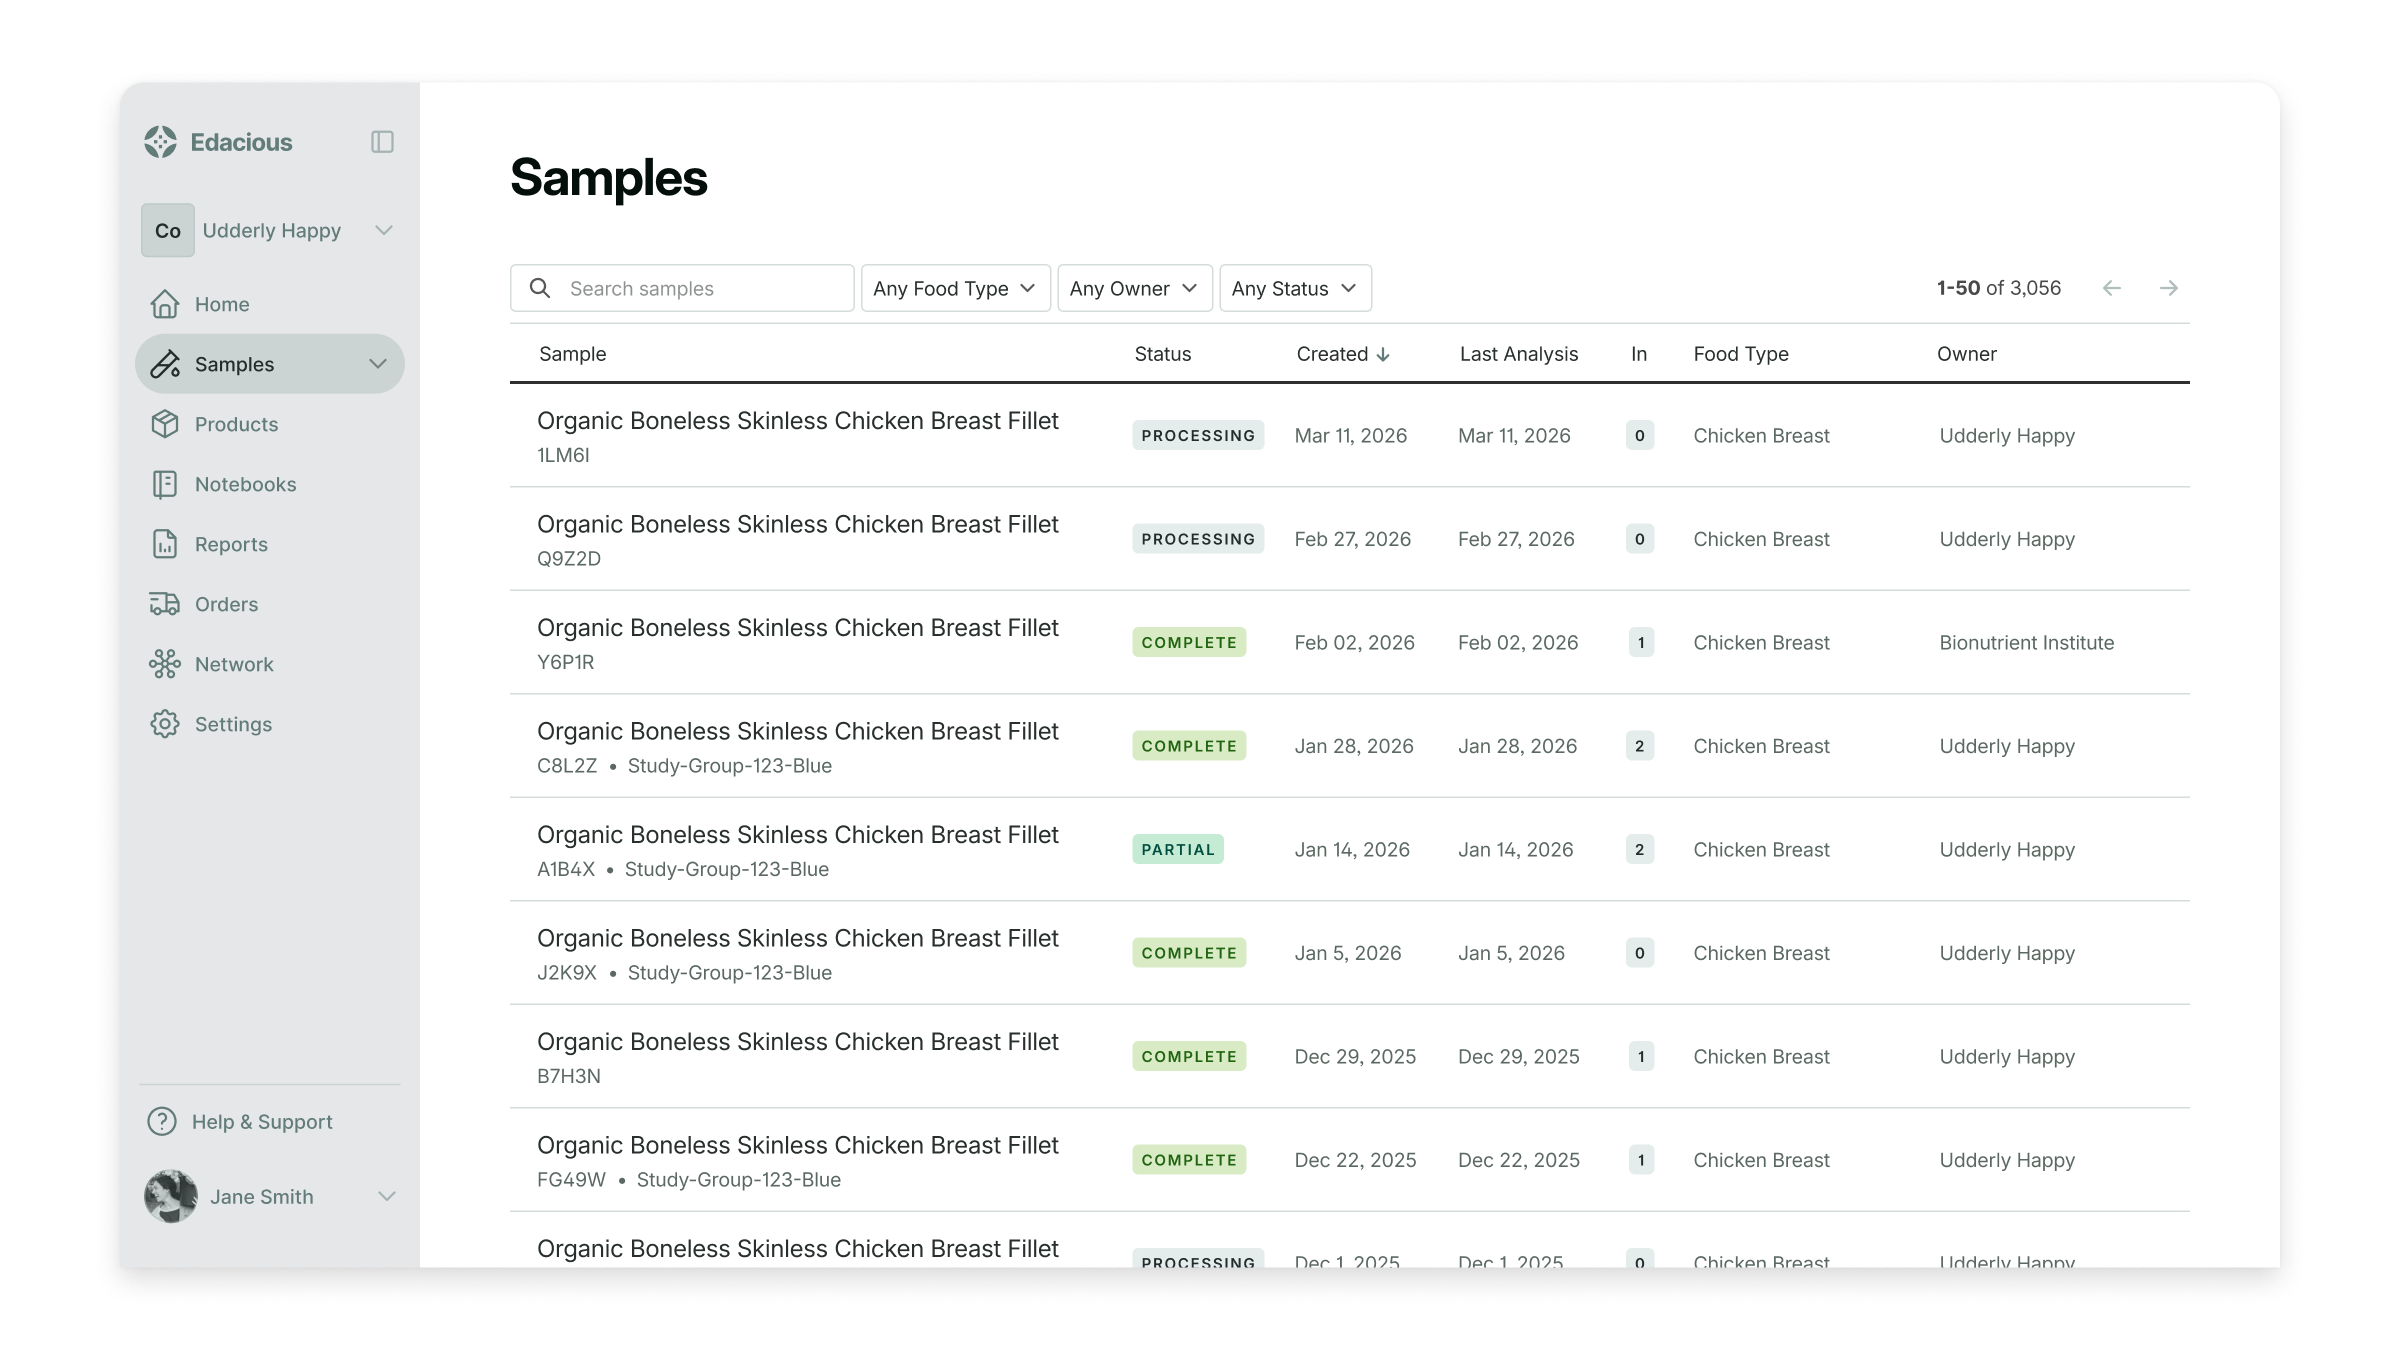Screen dimensions: 2400x1350
Task: Open Notebooks via its notebook icon
Action: (165, 484)
